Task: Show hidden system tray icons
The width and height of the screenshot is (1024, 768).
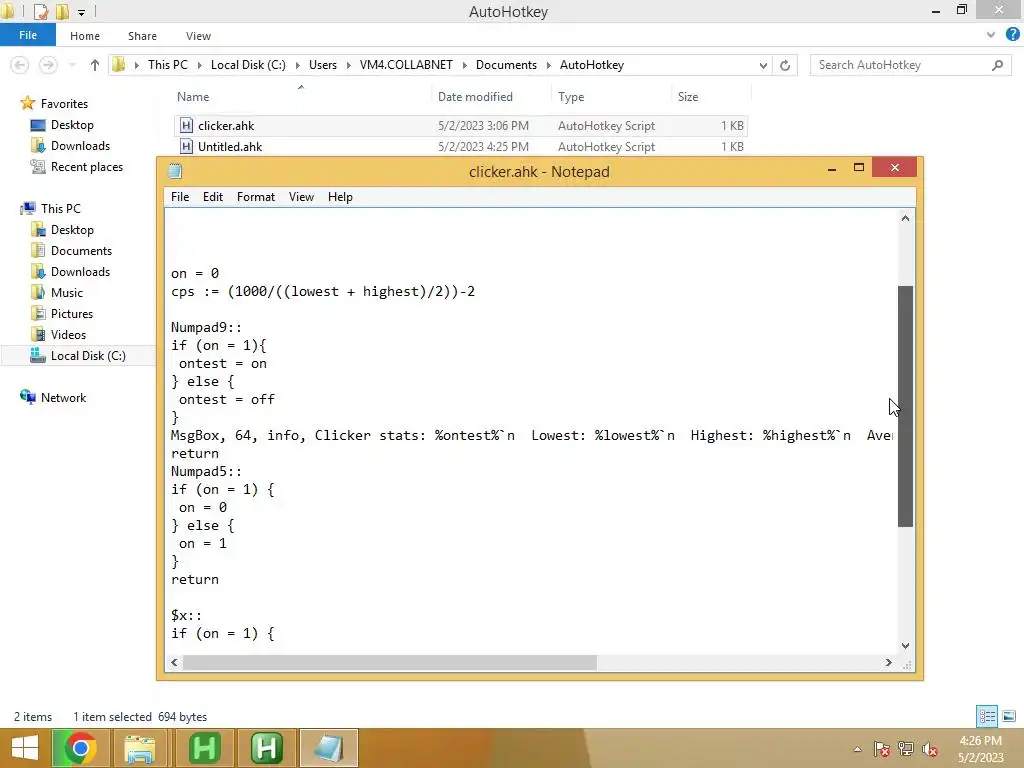Action: pyautogui.click(x=857, y=749)
